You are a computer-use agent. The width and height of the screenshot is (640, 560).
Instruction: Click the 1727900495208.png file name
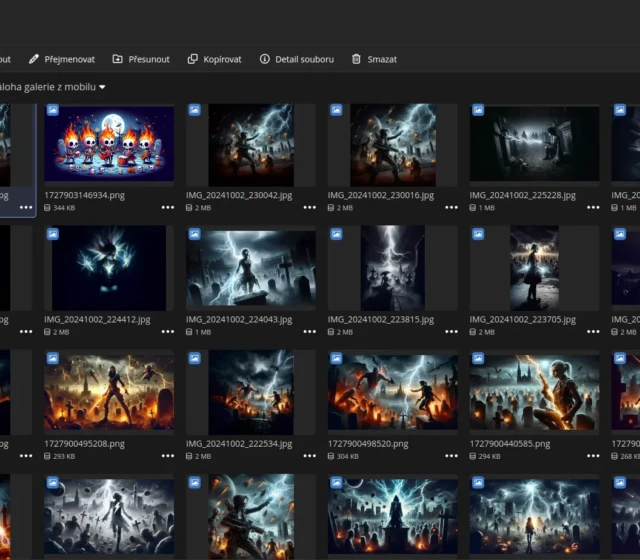[x=85, y=443]
